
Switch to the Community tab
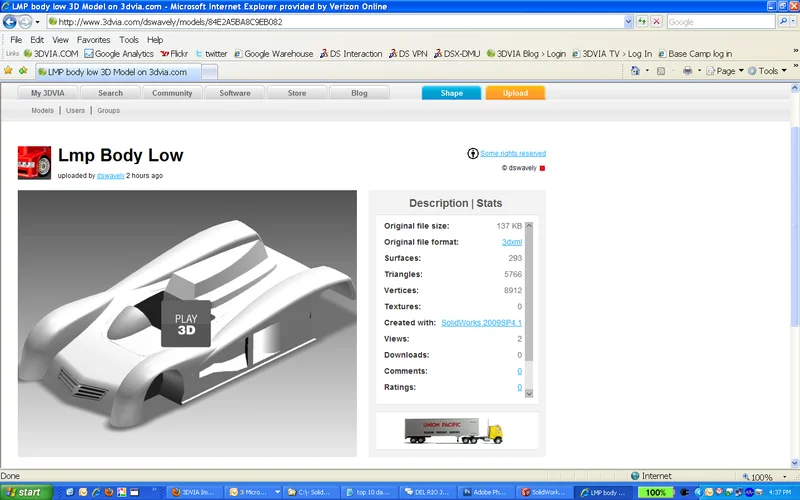(172, 93)
